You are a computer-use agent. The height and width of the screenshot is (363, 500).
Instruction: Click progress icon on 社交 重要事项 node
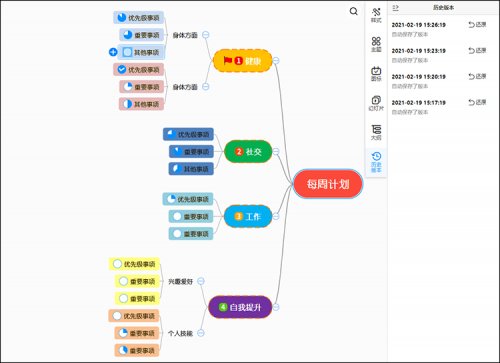coord(177,152)
